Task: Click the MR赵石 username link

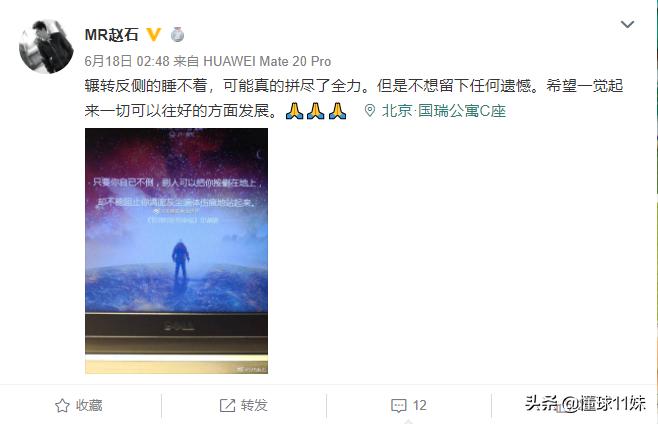Action: coord(111,35)
